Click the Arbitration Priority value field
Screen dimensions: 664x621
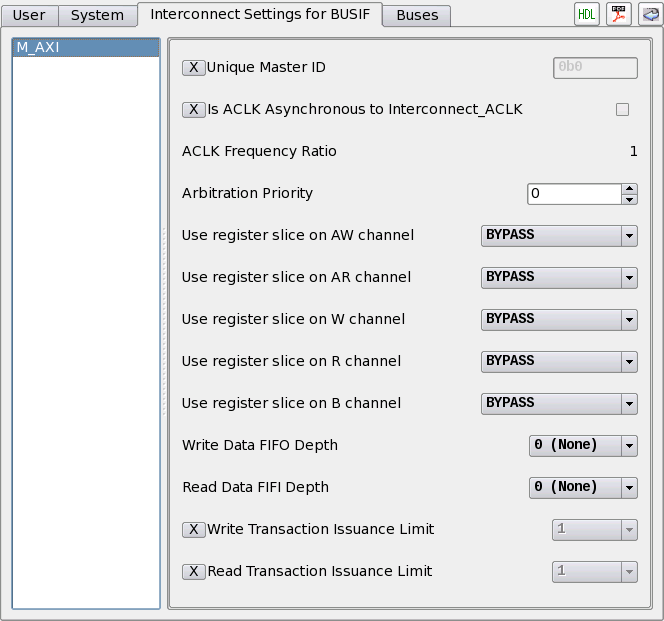(x=575, y=194)
